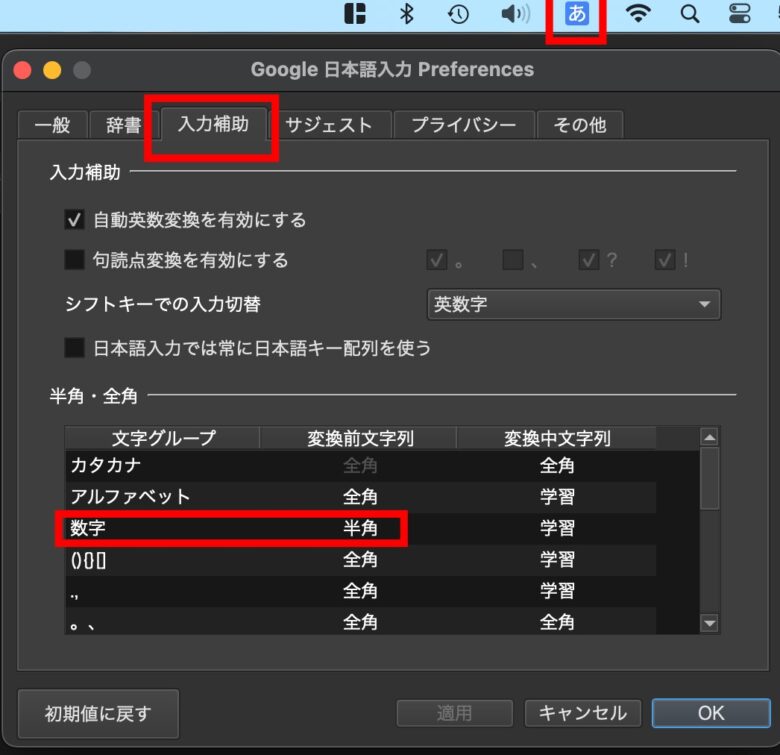The width and height of the screenshot is (780, 755).
Task: Change カタカナ 変換中文字列 全角 cell
Action: point(557,465)
